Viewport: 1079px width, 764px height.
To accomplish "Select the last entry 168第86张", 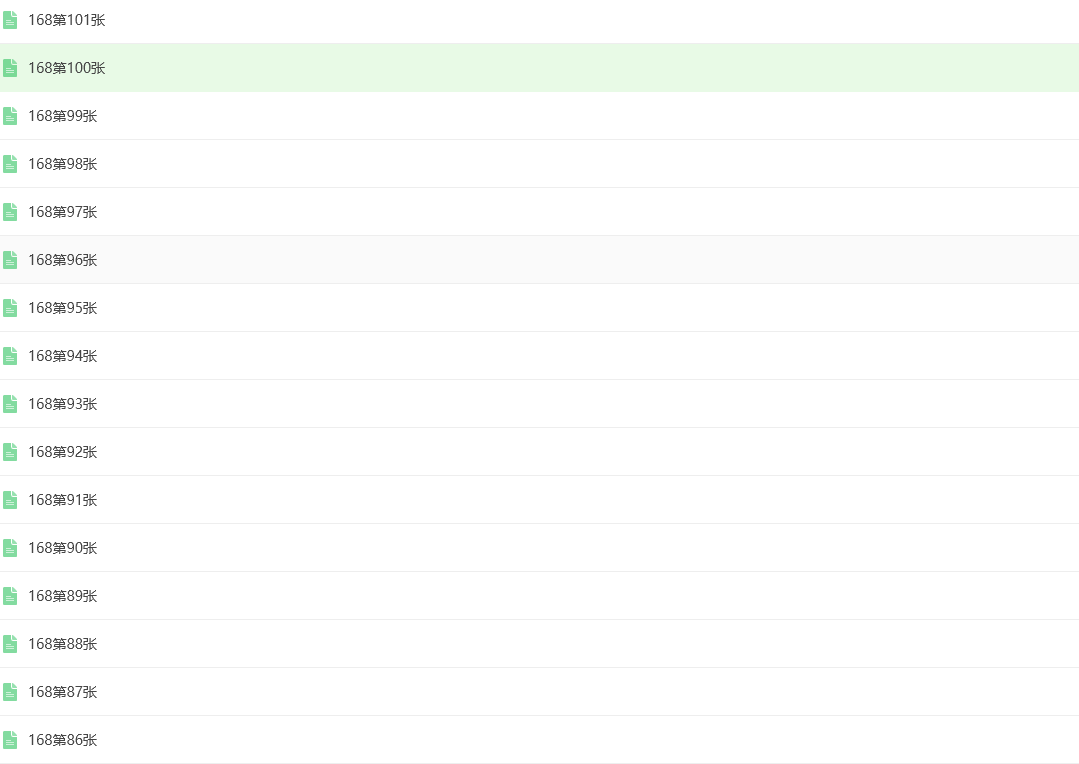I will point(63,740).
